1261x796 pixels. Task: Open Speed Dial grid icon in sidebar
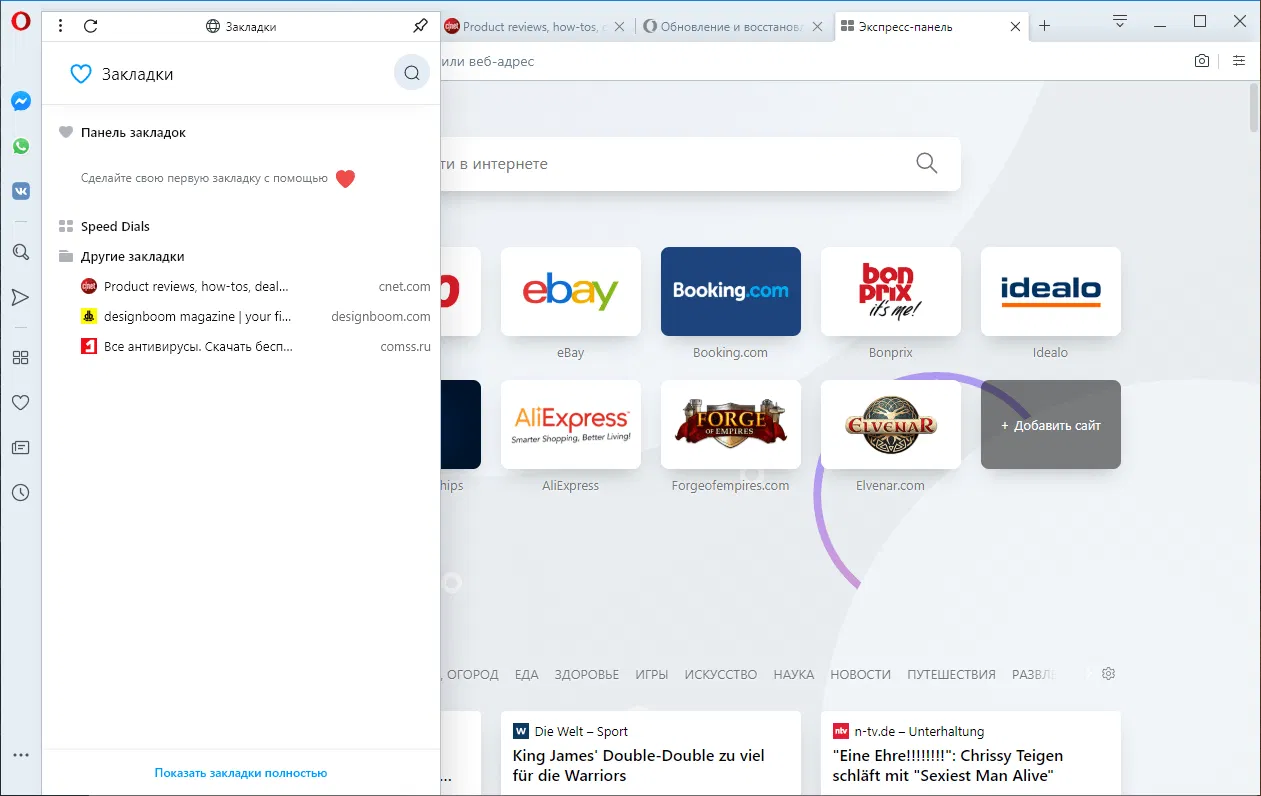point(20,358)
